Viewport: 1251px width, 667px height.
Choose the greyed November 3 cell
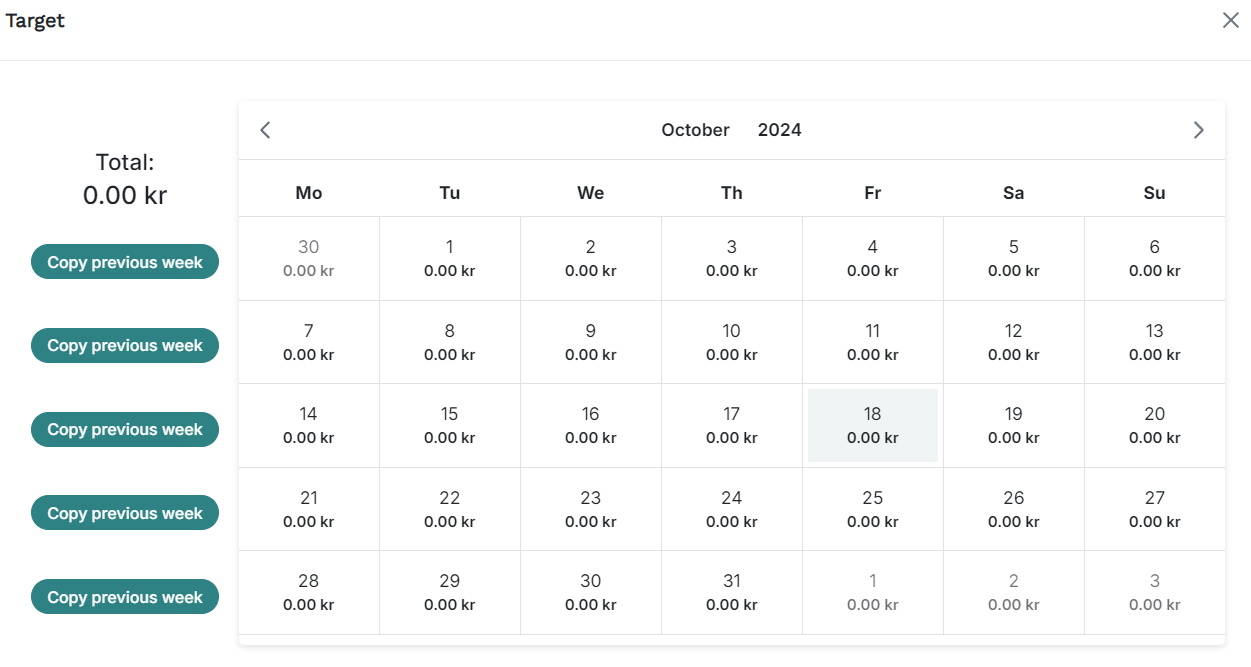(x=1155, y=593)
